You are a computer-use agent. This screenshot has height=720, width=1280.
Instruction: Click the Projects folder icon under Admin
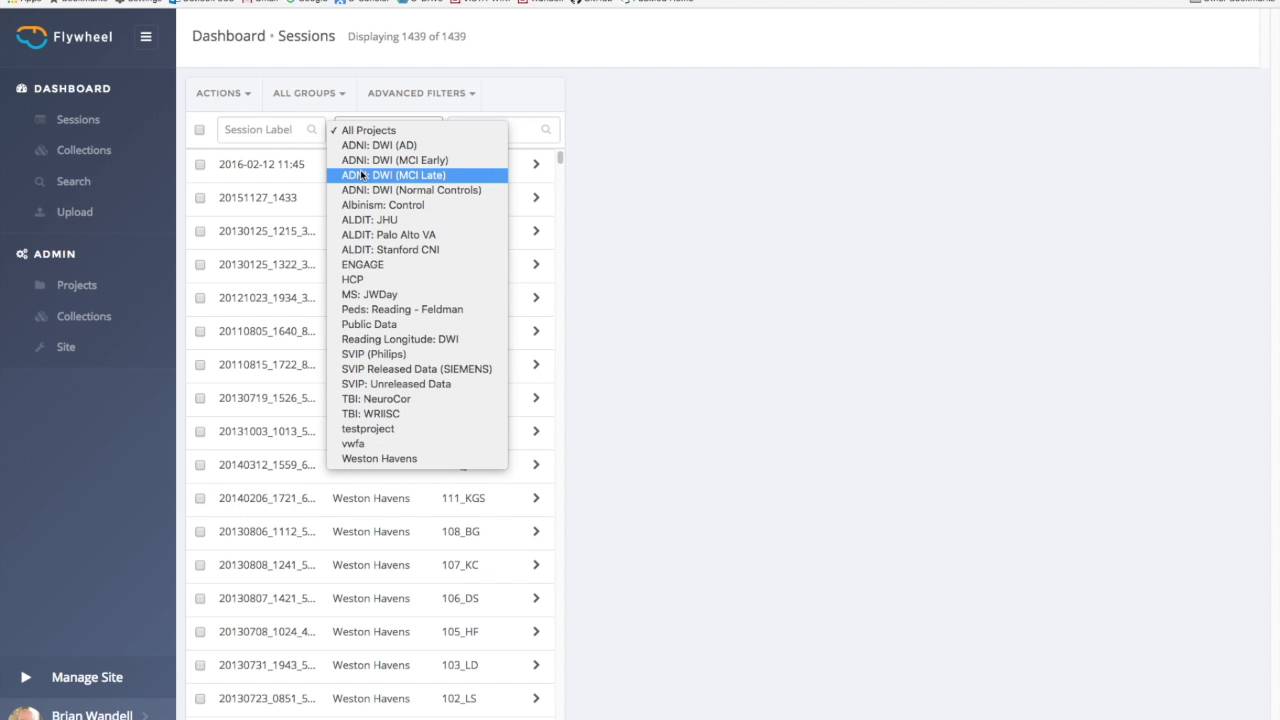(40, 285)
